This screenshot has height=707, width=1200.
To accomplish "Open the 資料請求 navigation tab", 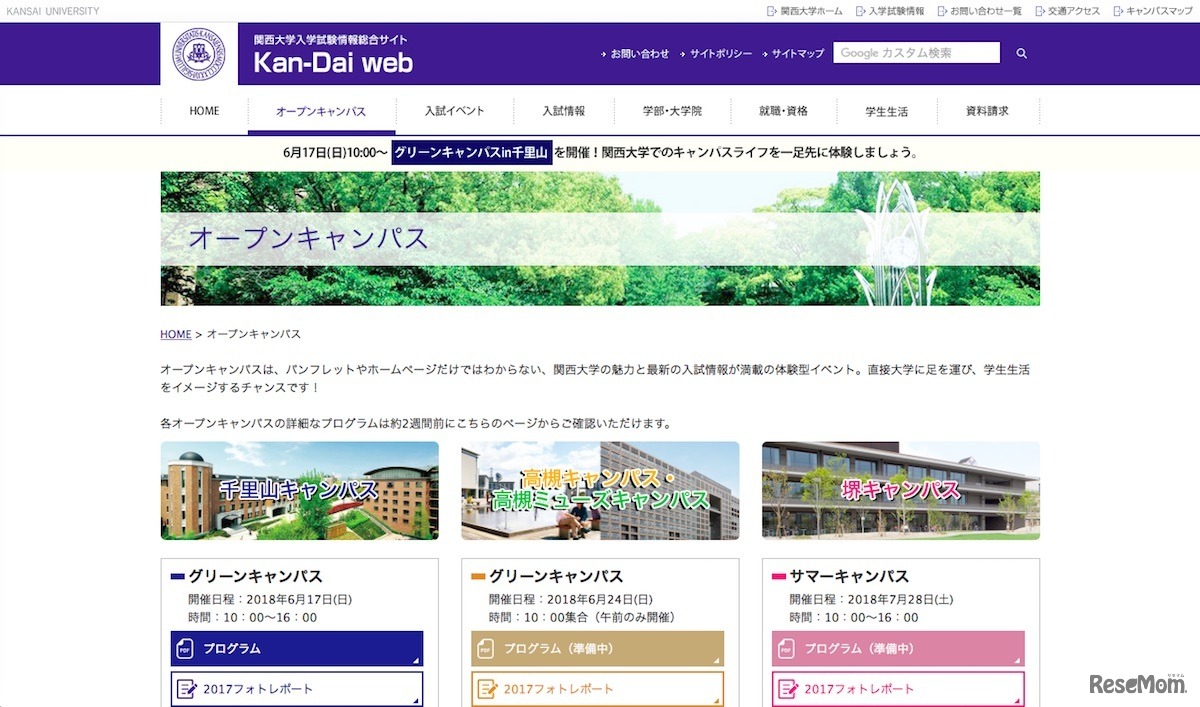I will pos(987,111).
